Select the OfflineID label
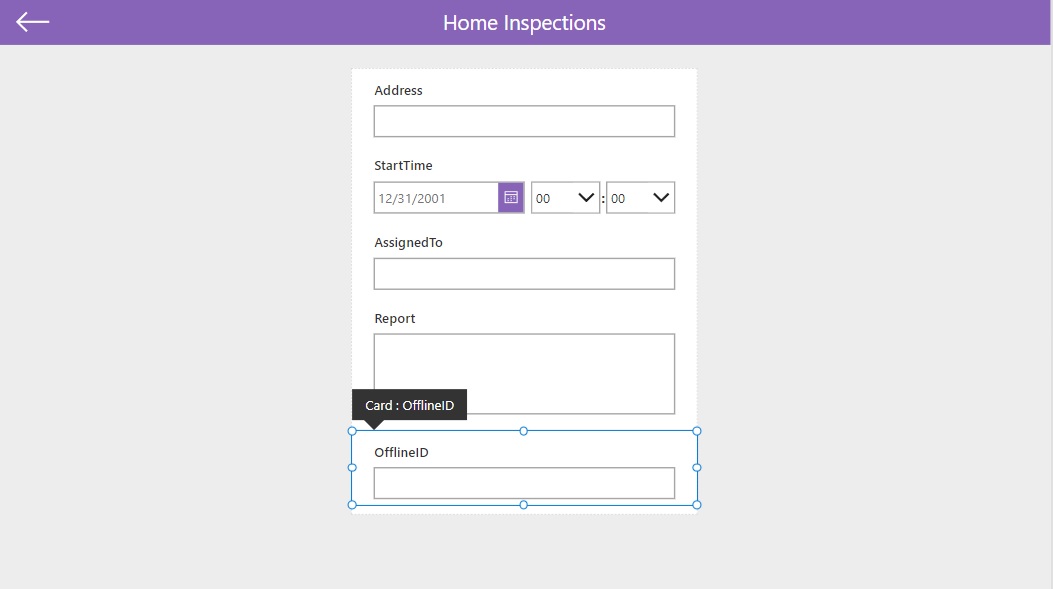 click(402, 452)
